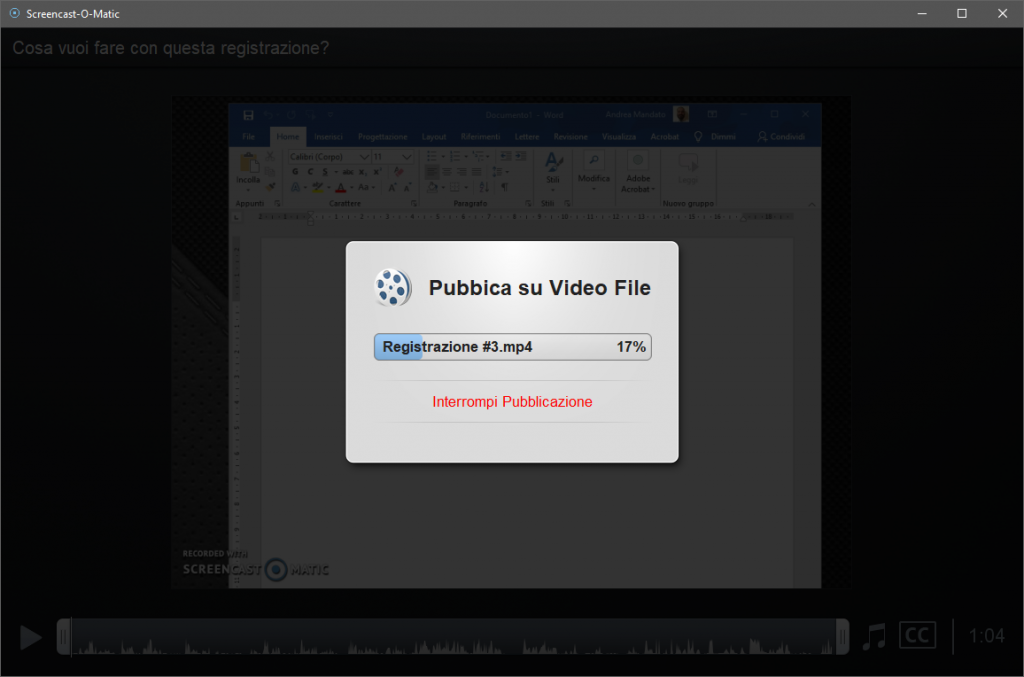Click the paragraph shading bucket icon
The height and width of the screenshot is (677, 1024).
click(x=432, y=187)
